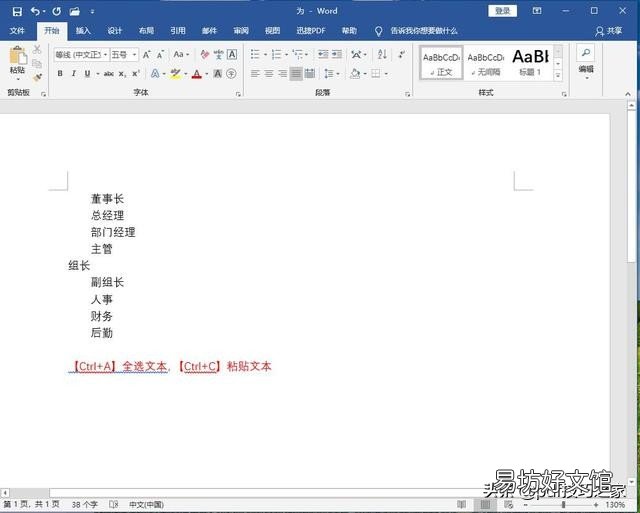This screenshot has height=513, width=640.
Task: Switch to the 插入 (Insert) tab
Action: pyautogui.click(x=83, y=31)
